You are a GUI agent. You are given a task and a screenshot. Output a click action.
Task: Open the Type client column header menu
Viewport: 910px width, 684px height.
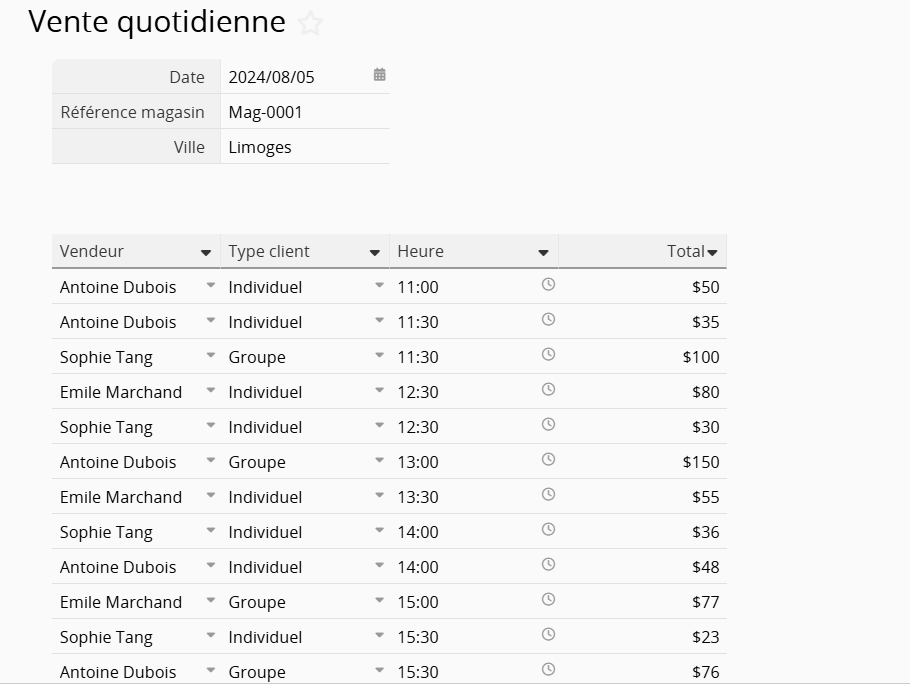pos(375,253)
